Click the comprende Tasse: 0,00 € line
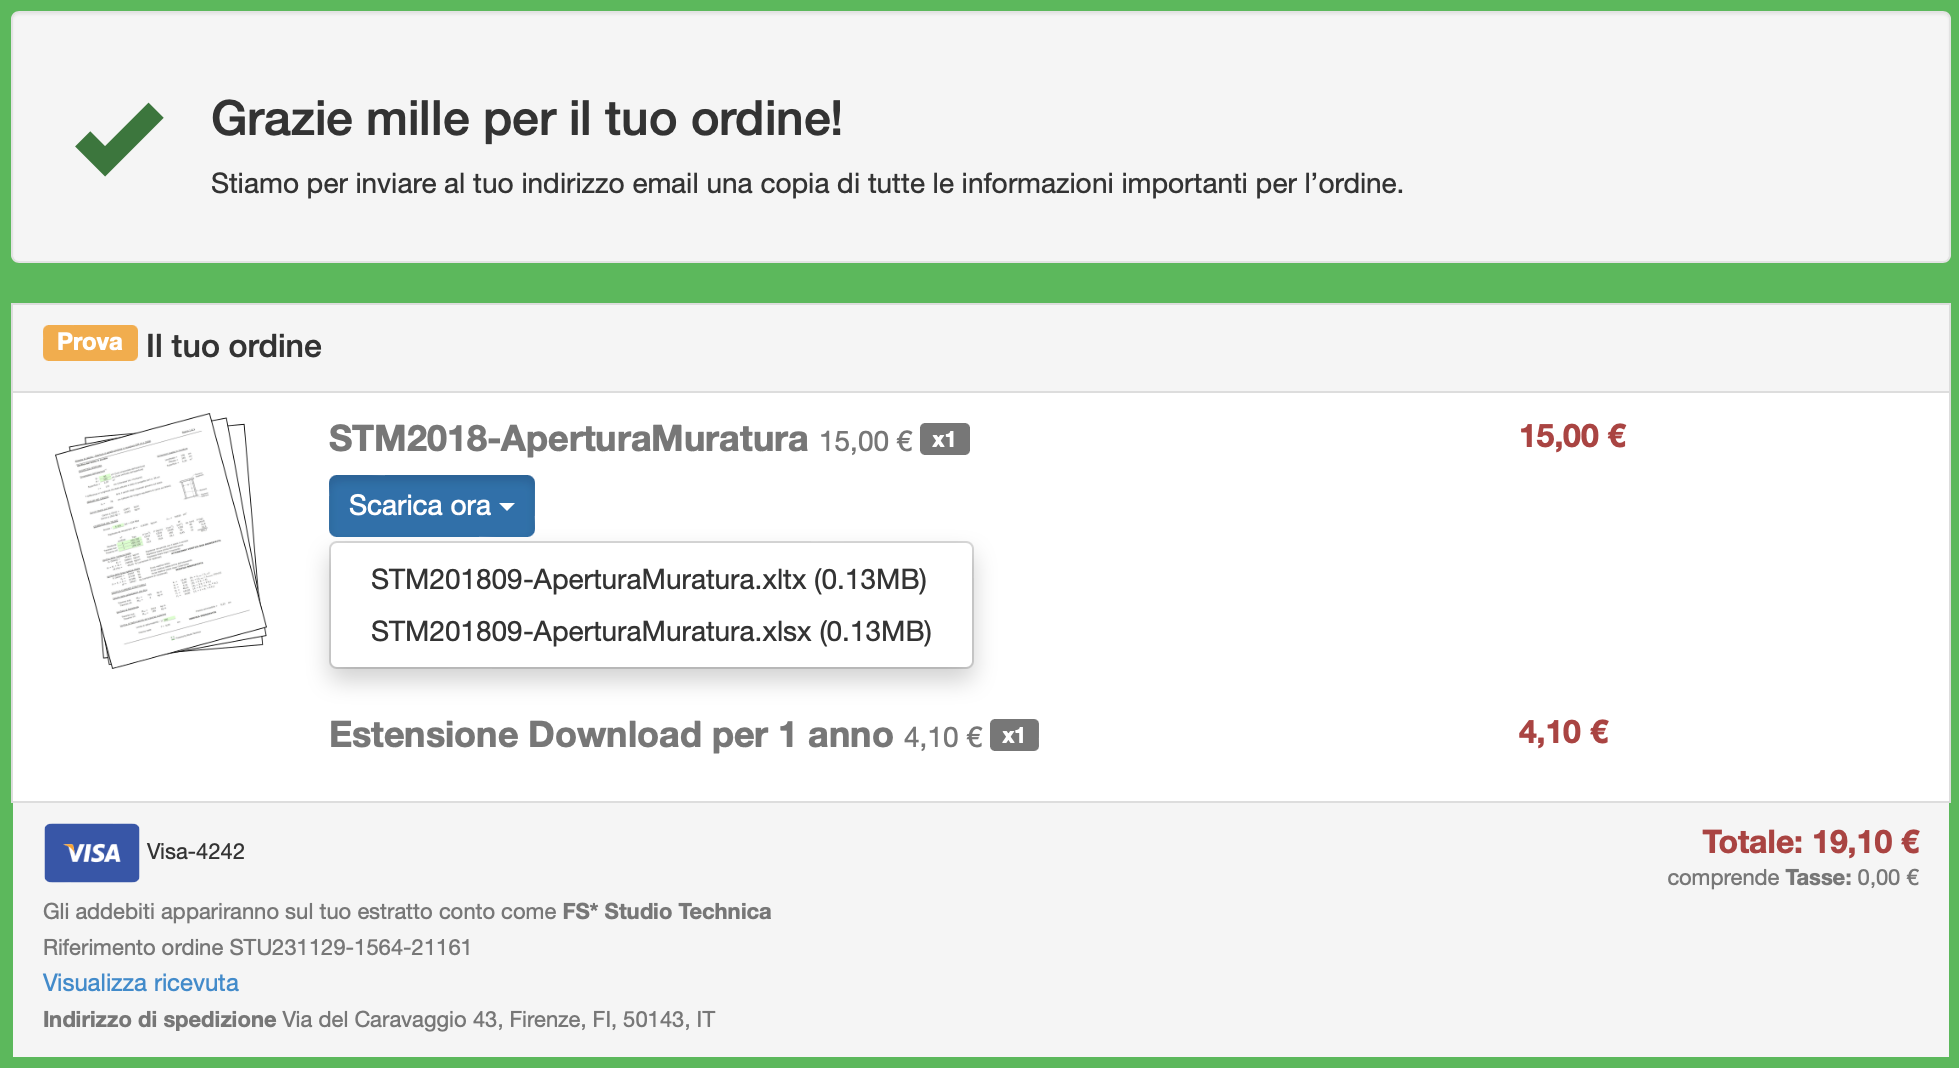Screen dimensions: 1959x1068 click(1793, 878)
